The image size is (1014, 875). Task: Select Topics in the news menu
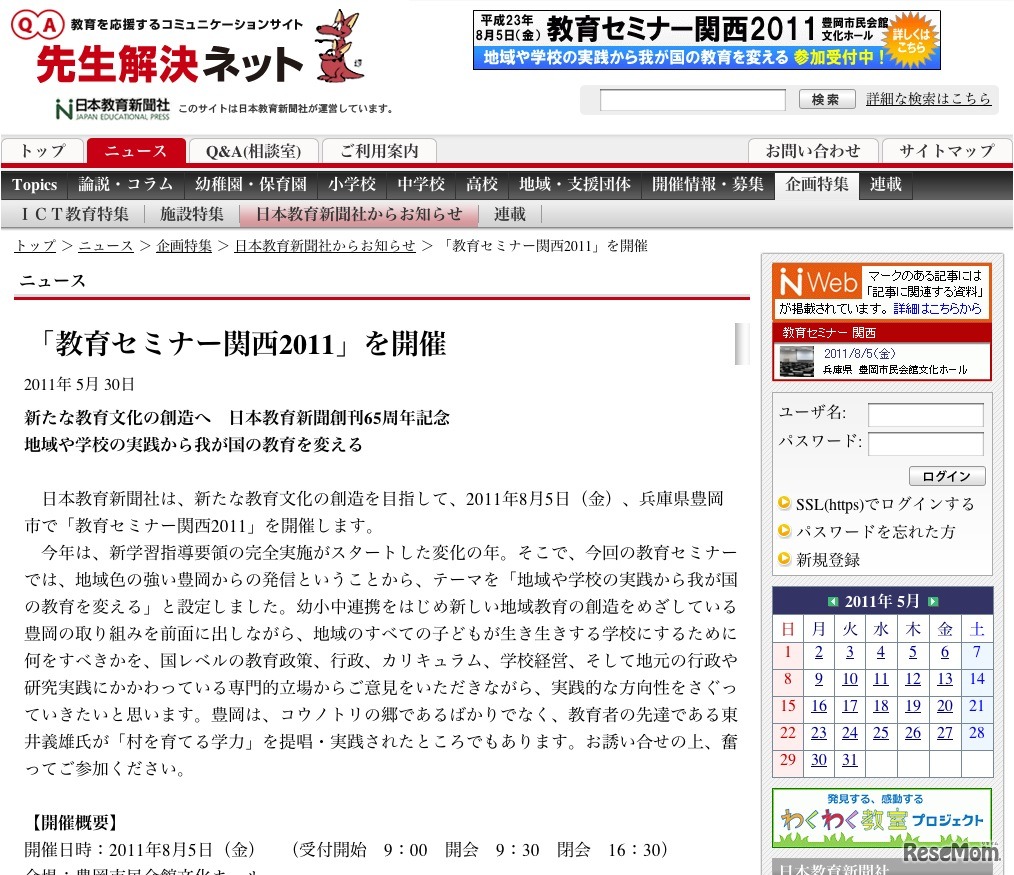pyautogui.click(x=35, y=185)
